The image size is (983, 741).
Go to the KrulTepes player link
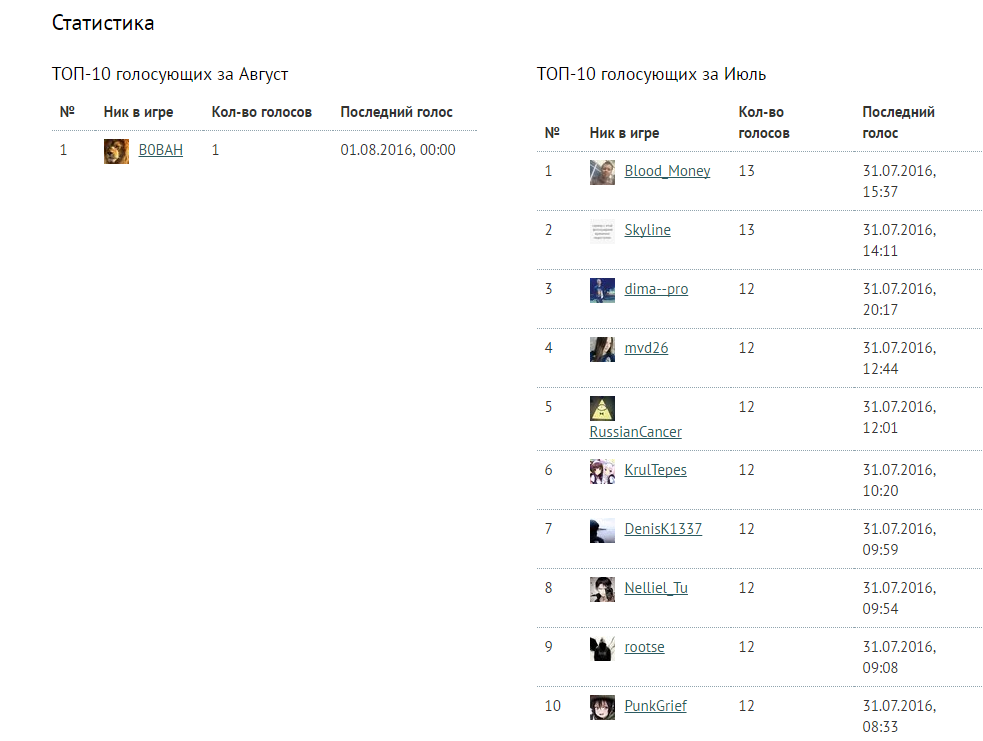655,470
